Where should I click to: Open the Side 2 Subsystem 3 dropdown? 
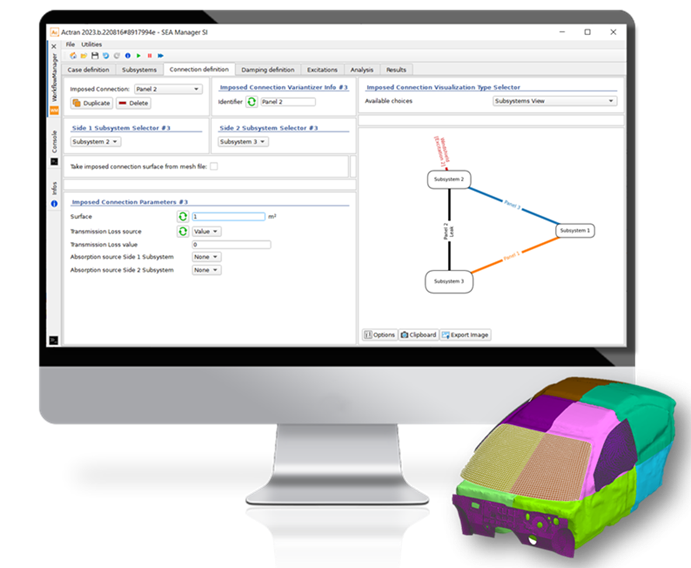(243, 142)
